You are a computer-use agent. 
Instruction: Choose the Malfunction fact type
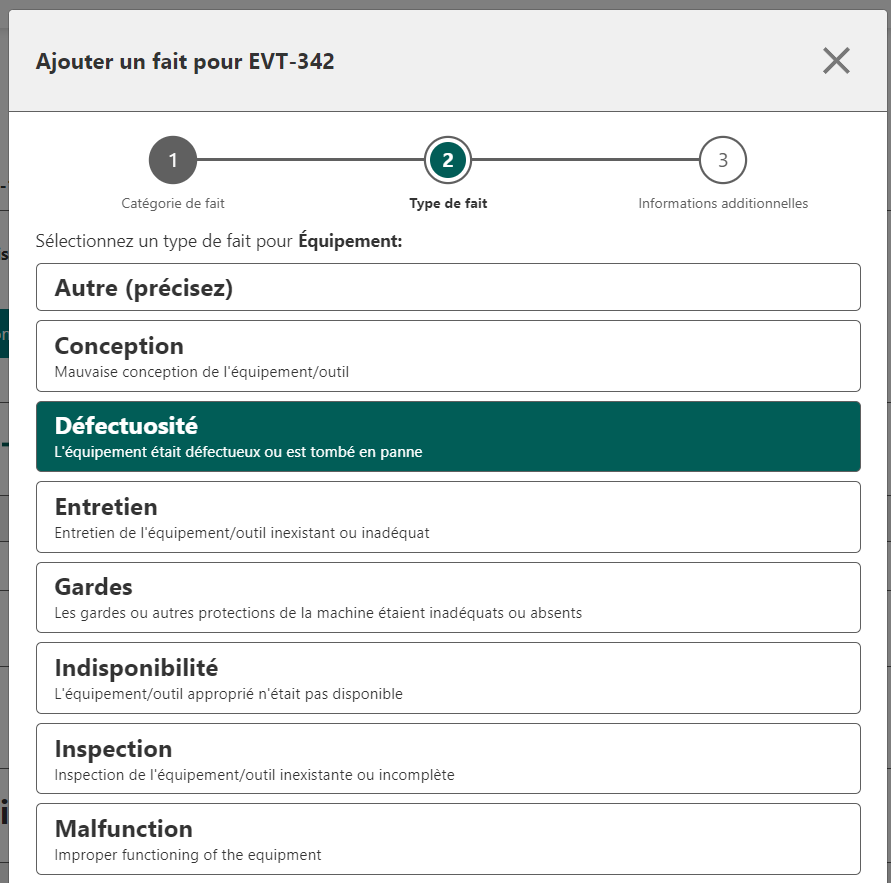(x=448, y=839)
